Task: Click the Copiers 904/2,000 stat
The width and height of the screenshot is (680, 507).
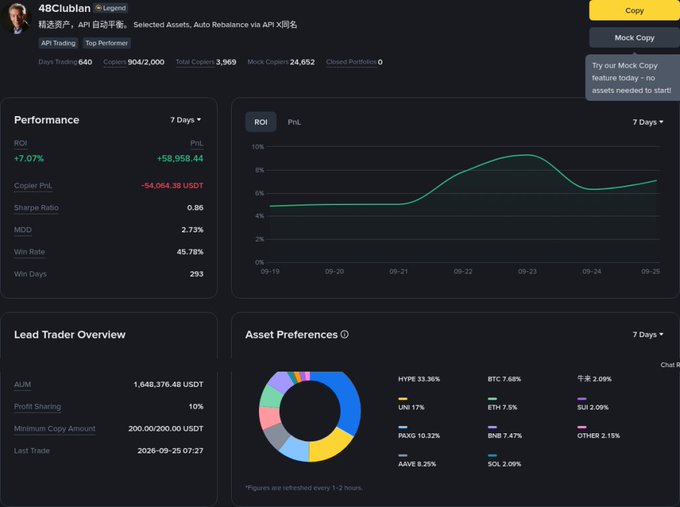Action: [134, 62]
